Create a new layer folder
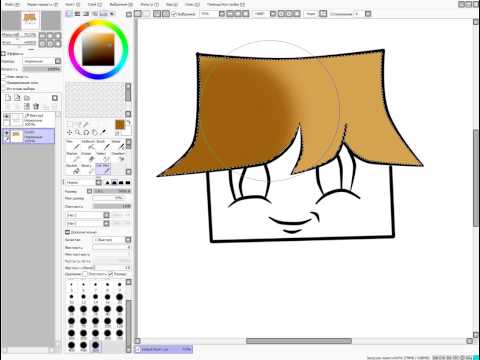Screen dimensions: 480x360 (x=27, y=98)
